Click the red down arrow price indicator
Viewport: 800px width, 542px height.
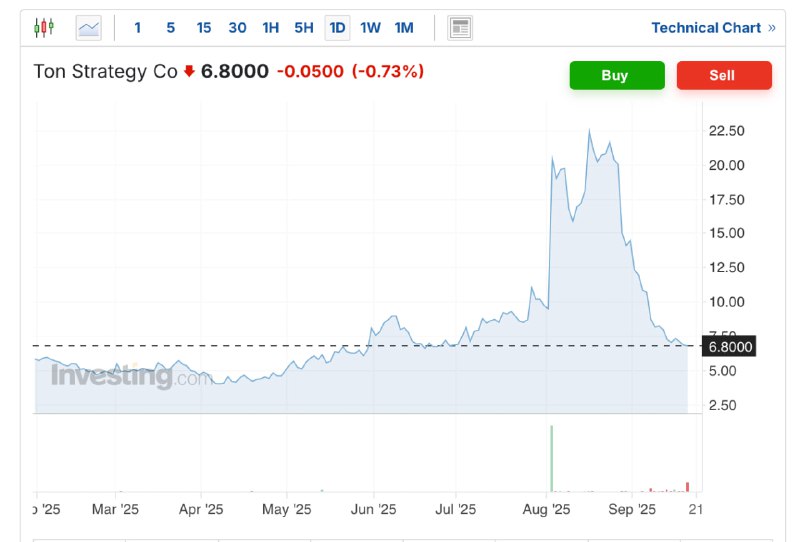pyautogui.click(x=189, y=72)
